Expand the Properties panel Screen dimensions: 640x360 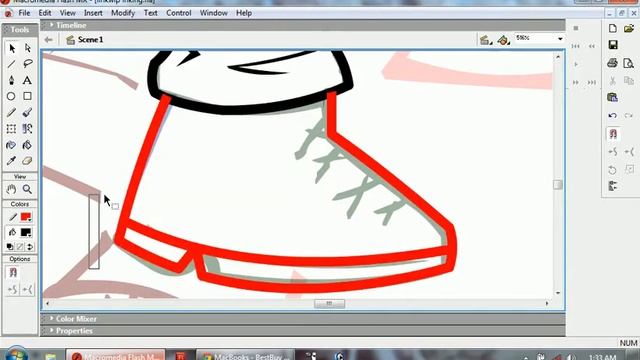click(x=52, y=330)
